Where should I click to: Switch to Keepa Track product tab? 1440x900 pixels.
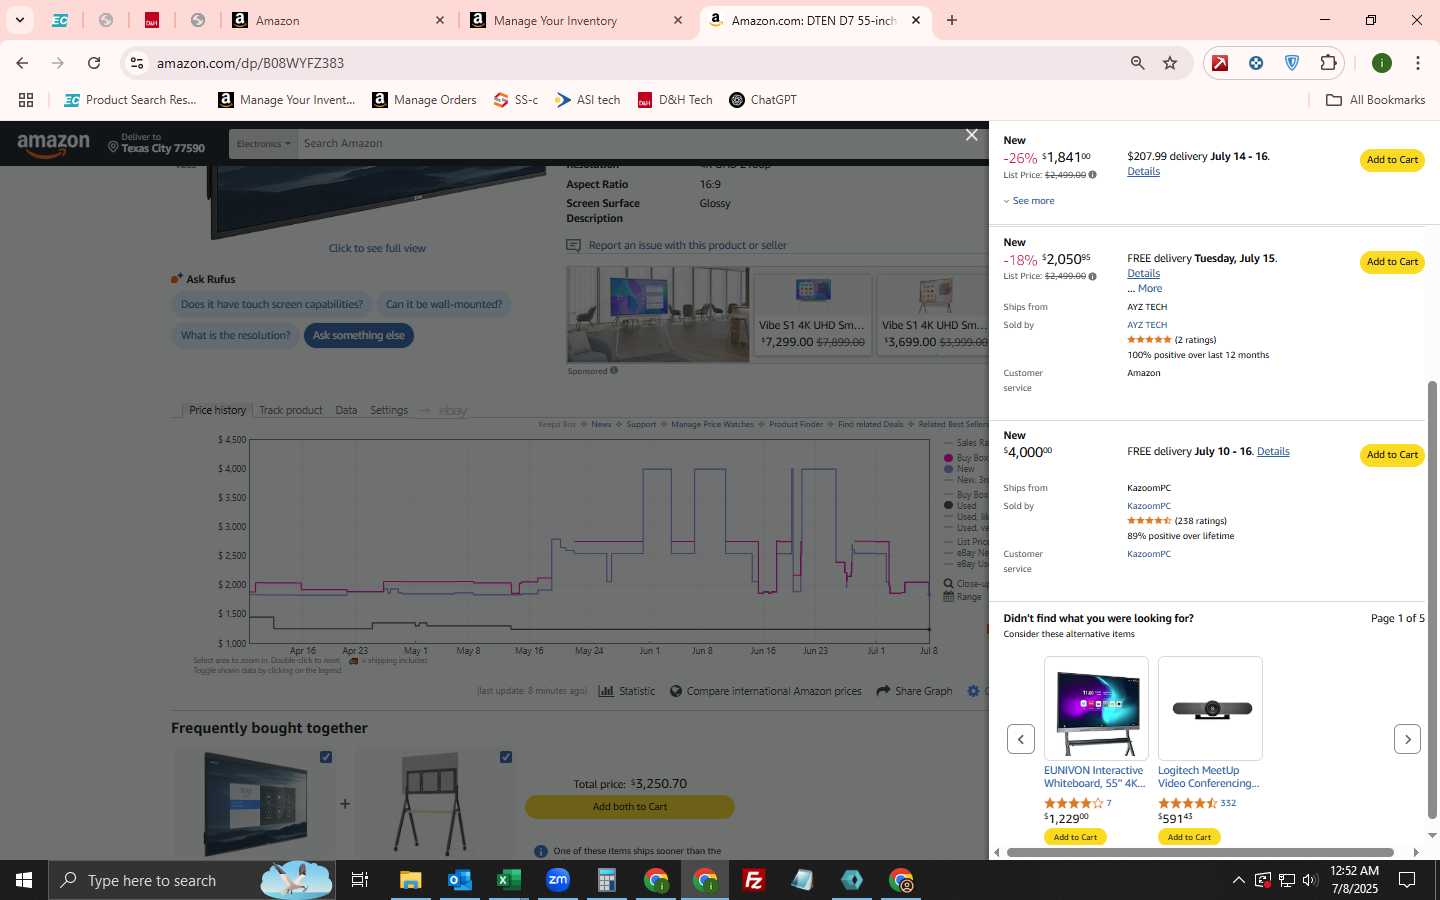pyautogui.click(x=291, y=410)
